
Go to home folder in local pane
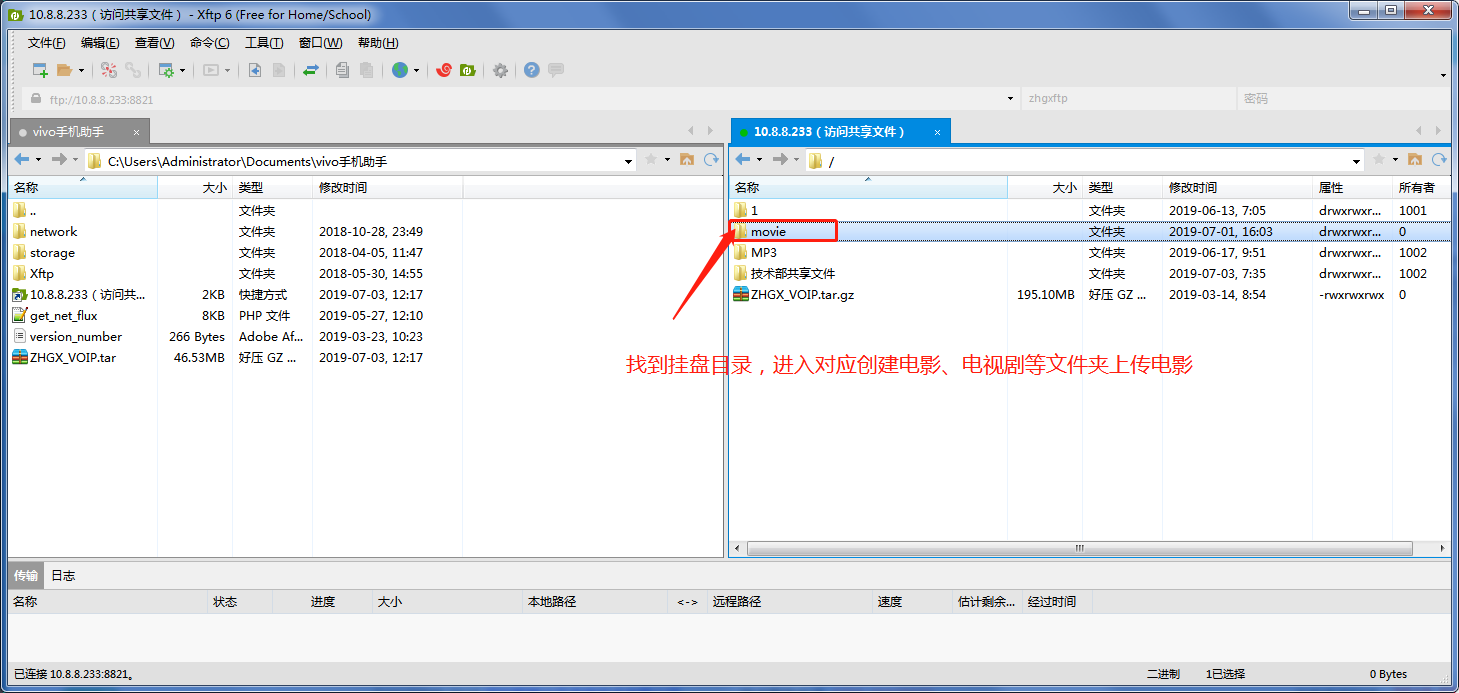(687, 160)
